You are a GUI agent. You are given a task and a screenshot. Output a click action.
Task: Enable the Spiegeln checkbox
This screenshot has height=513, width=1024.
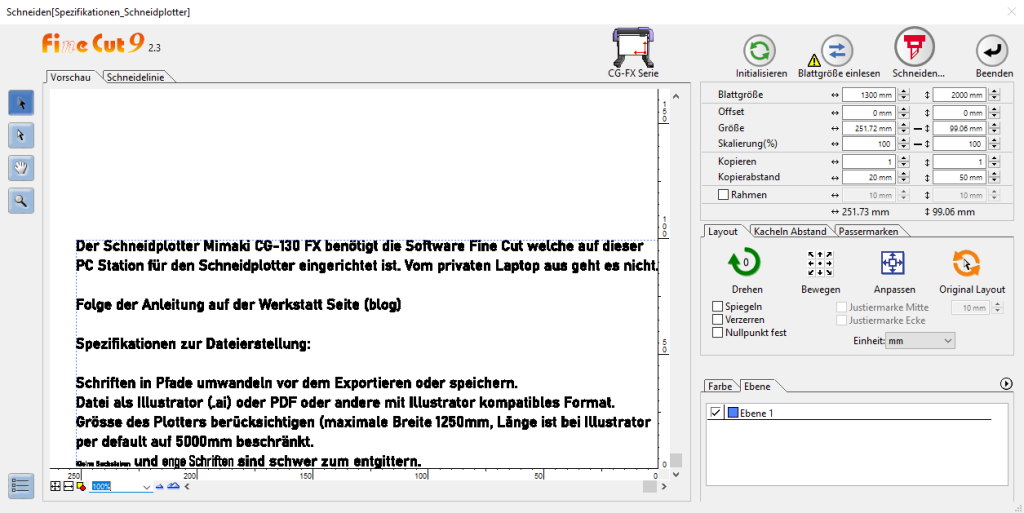717,306
